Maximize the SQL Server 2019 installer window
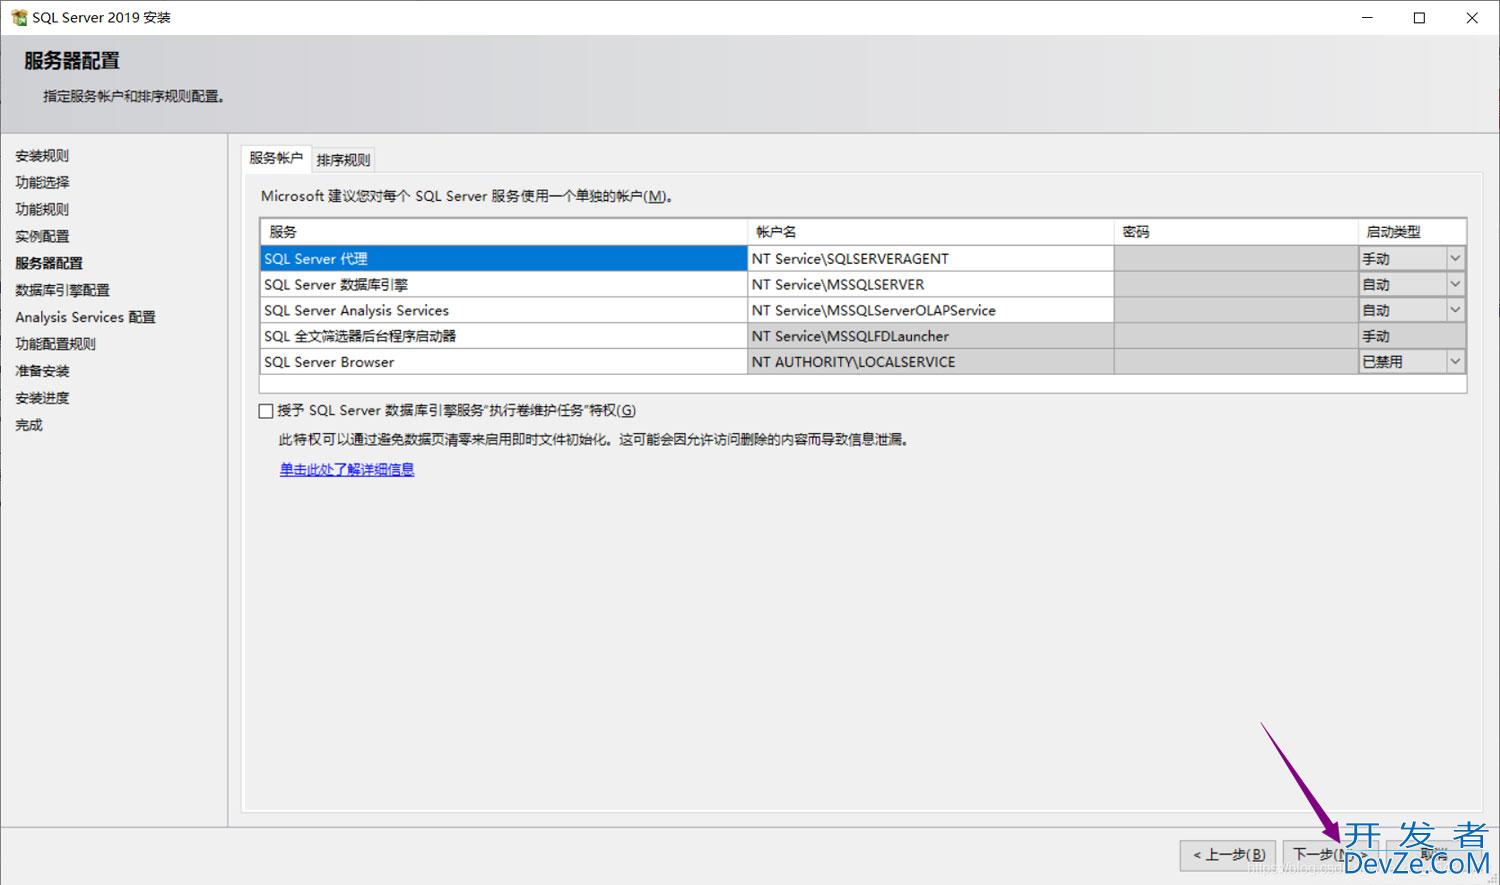Screen dimensions: 1500x885 [x=1419, y=18]
